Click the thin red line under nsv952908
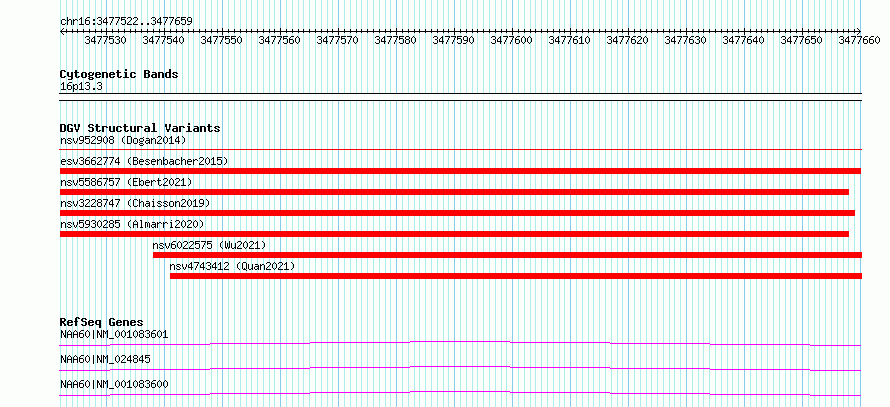This screenshot has width=890, height=407. (x=461, y=149)
